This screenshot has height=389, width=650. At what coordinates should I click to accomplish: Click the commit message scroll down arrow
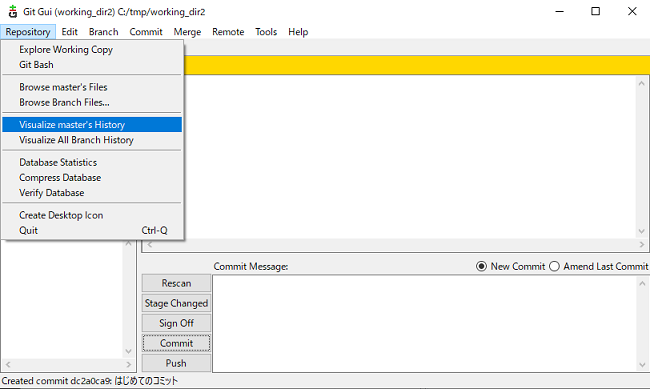(642, 365)
